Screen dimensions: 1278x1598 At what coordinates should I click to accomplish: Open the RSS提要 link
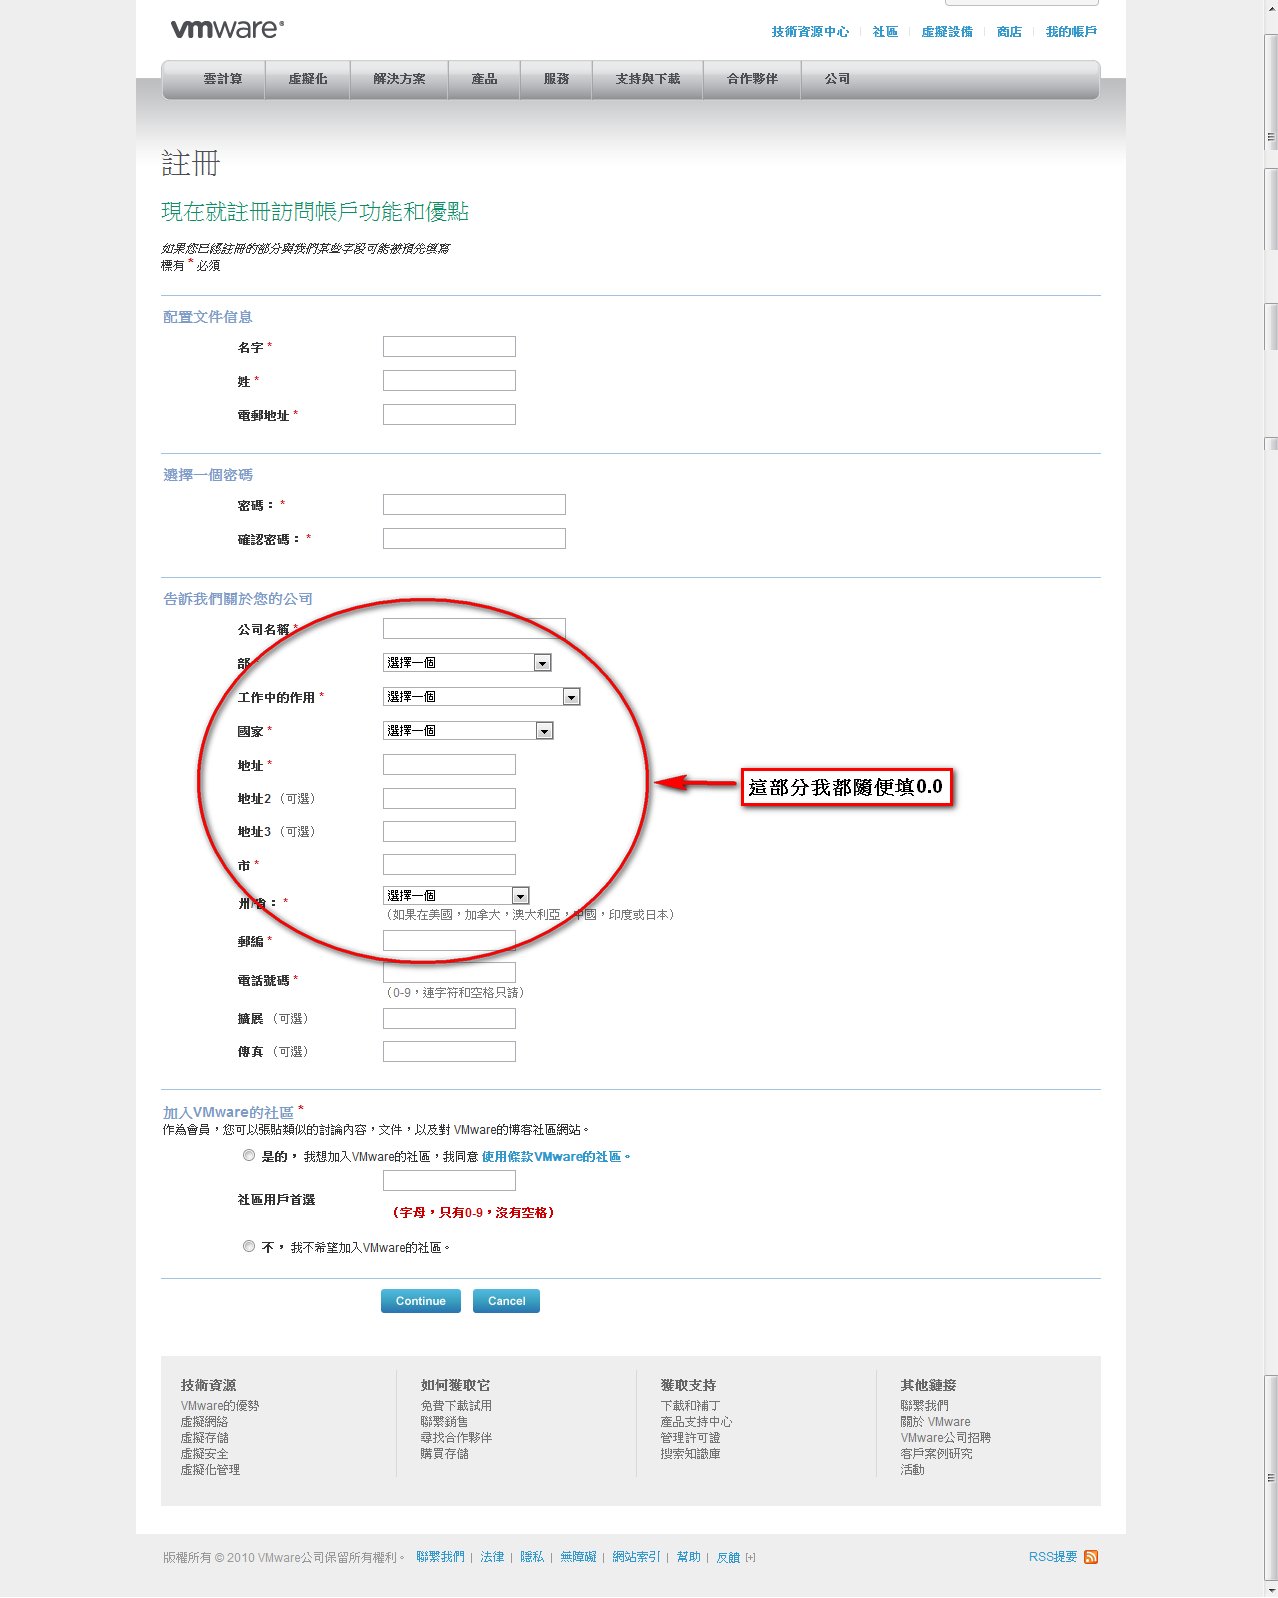(1053, 1557)
